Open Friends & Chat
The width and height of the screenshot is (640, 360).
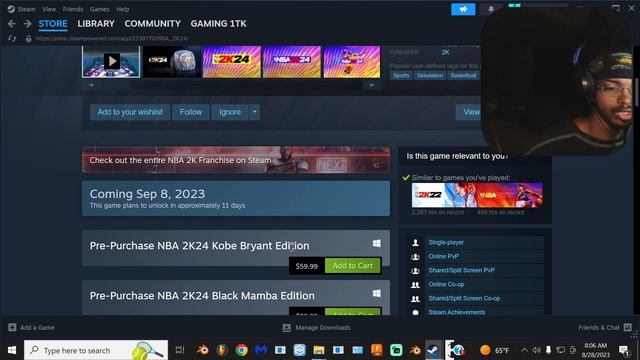605,327
